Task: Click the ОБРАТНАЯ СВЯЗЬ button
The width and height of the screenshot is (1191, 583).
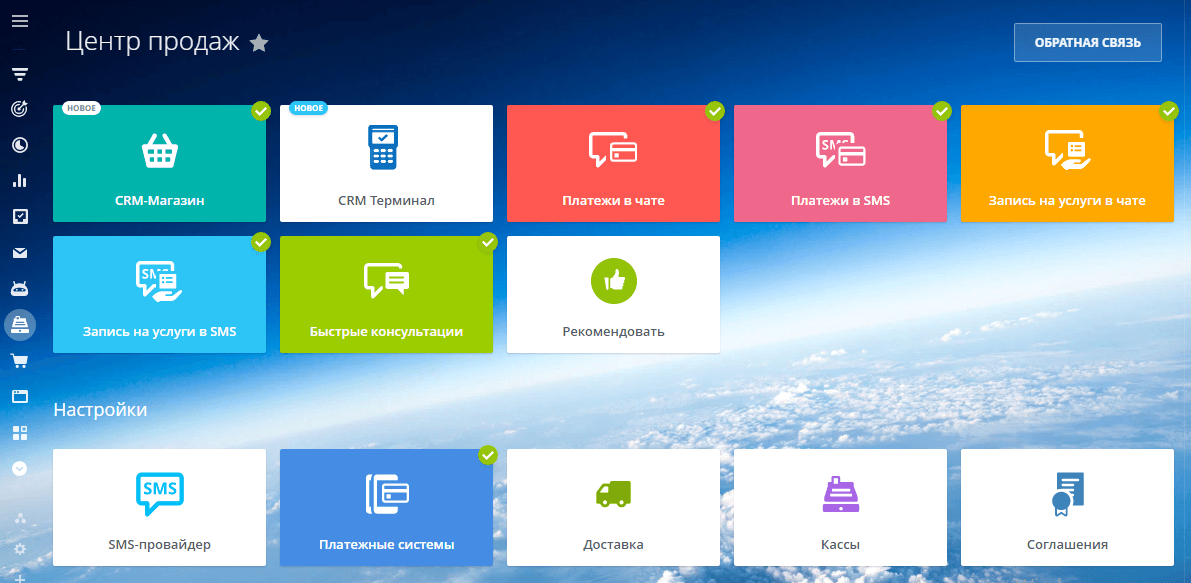Action: pyautogui.click(x=1088, y=43)
